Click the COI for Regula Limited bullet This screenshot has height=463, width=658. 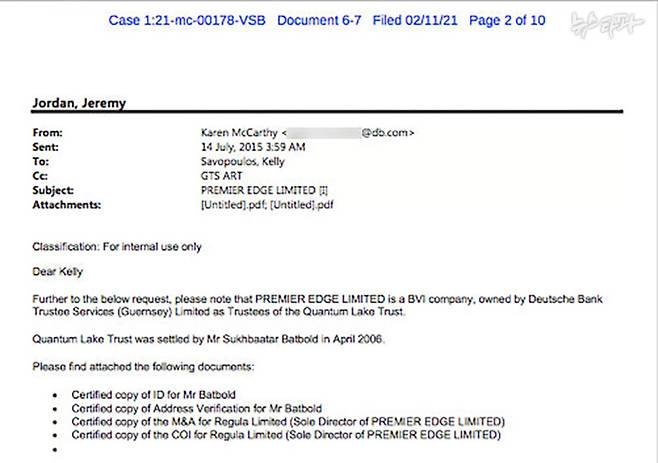pyautogui.click(x=284, y=434)
